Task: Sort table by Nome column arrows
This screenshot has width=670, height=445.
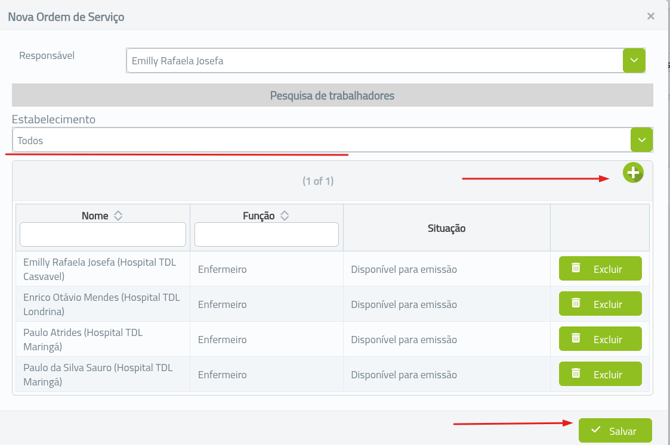Action: (x=119, y=216)
